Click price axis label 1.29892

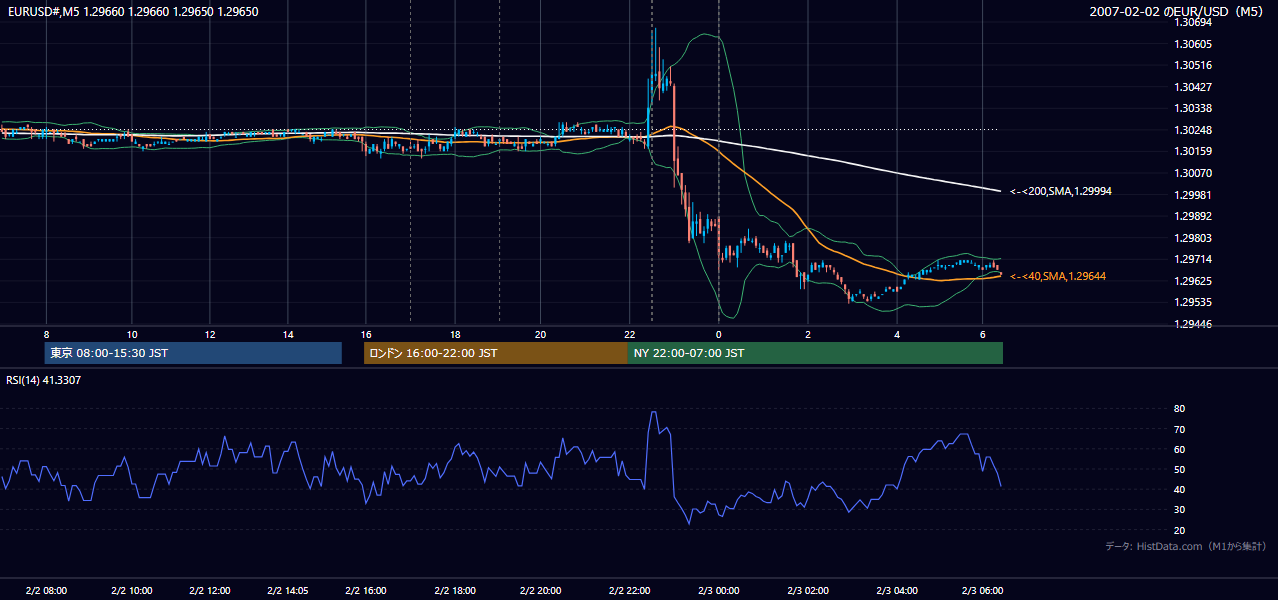pyautogui.click(x=1195, y=216)
